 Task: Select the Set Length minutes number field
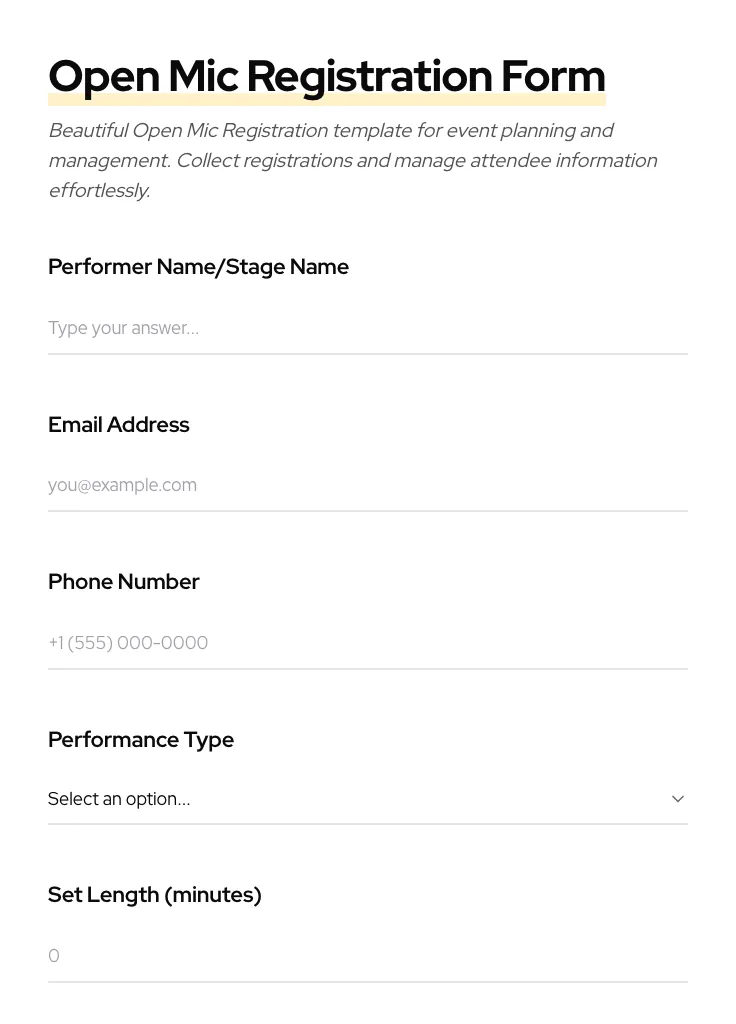(x=367, y=956)
